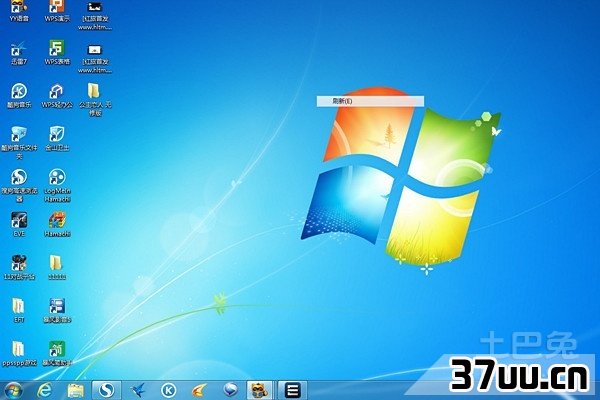This screenshot has height=400, width=600.
Task: Click the orange wing taskbar icon
Action: (x=199, y=390)
